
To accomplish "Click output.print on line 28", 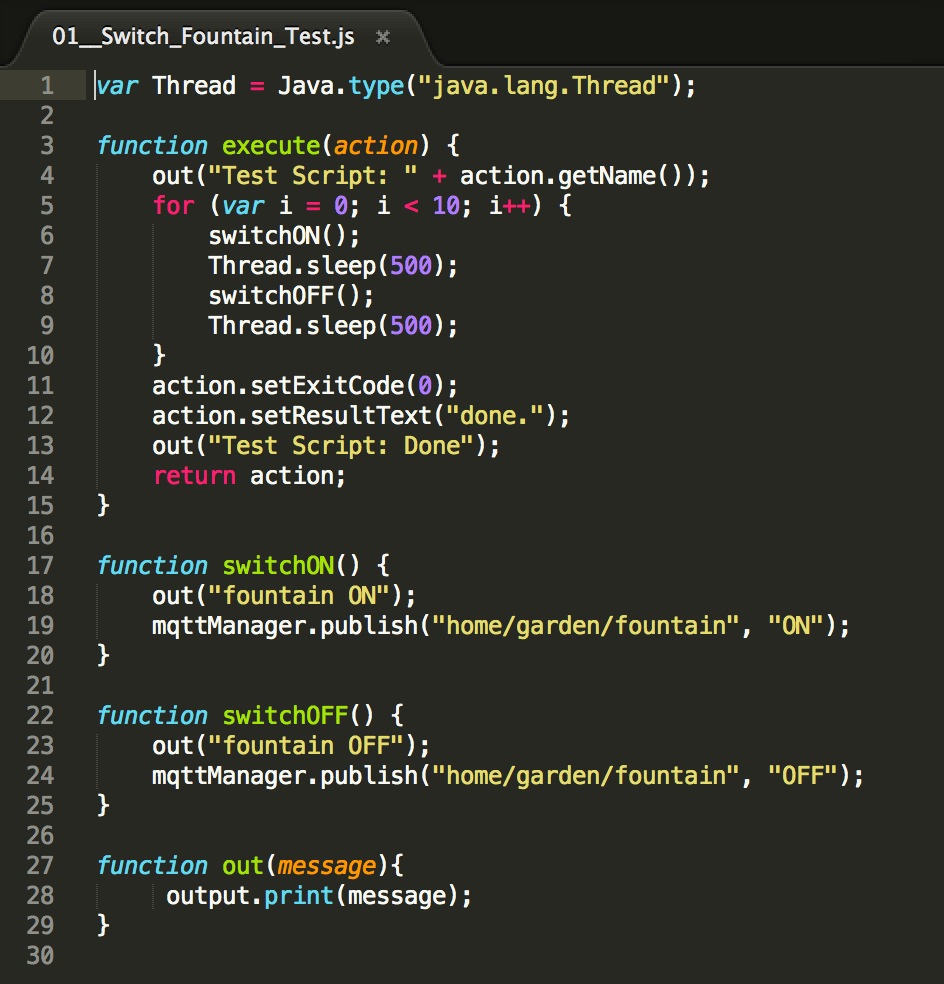I will [248, 896].
